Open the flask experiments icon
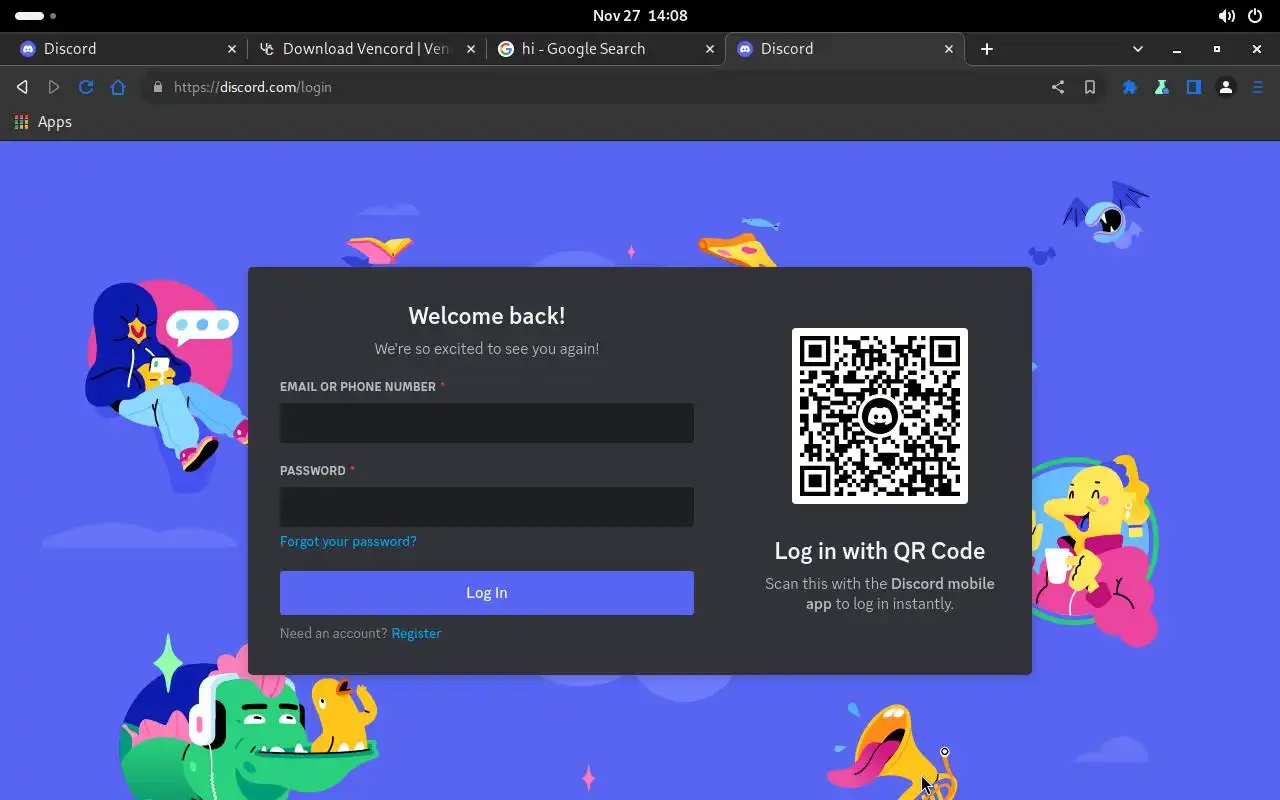This screenshot has height=800, width=1280. pos(1162,87)
